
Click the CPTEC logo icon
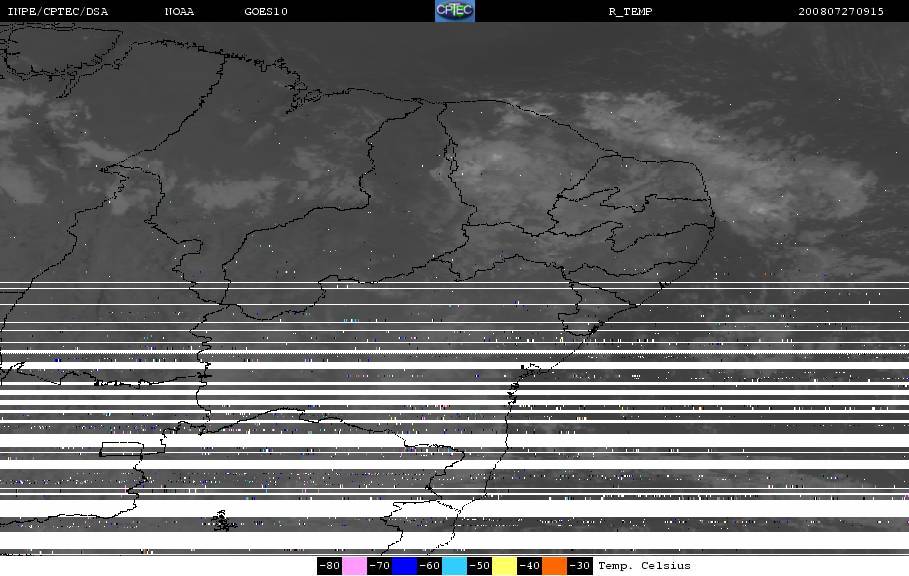click(x=454, y=11)
